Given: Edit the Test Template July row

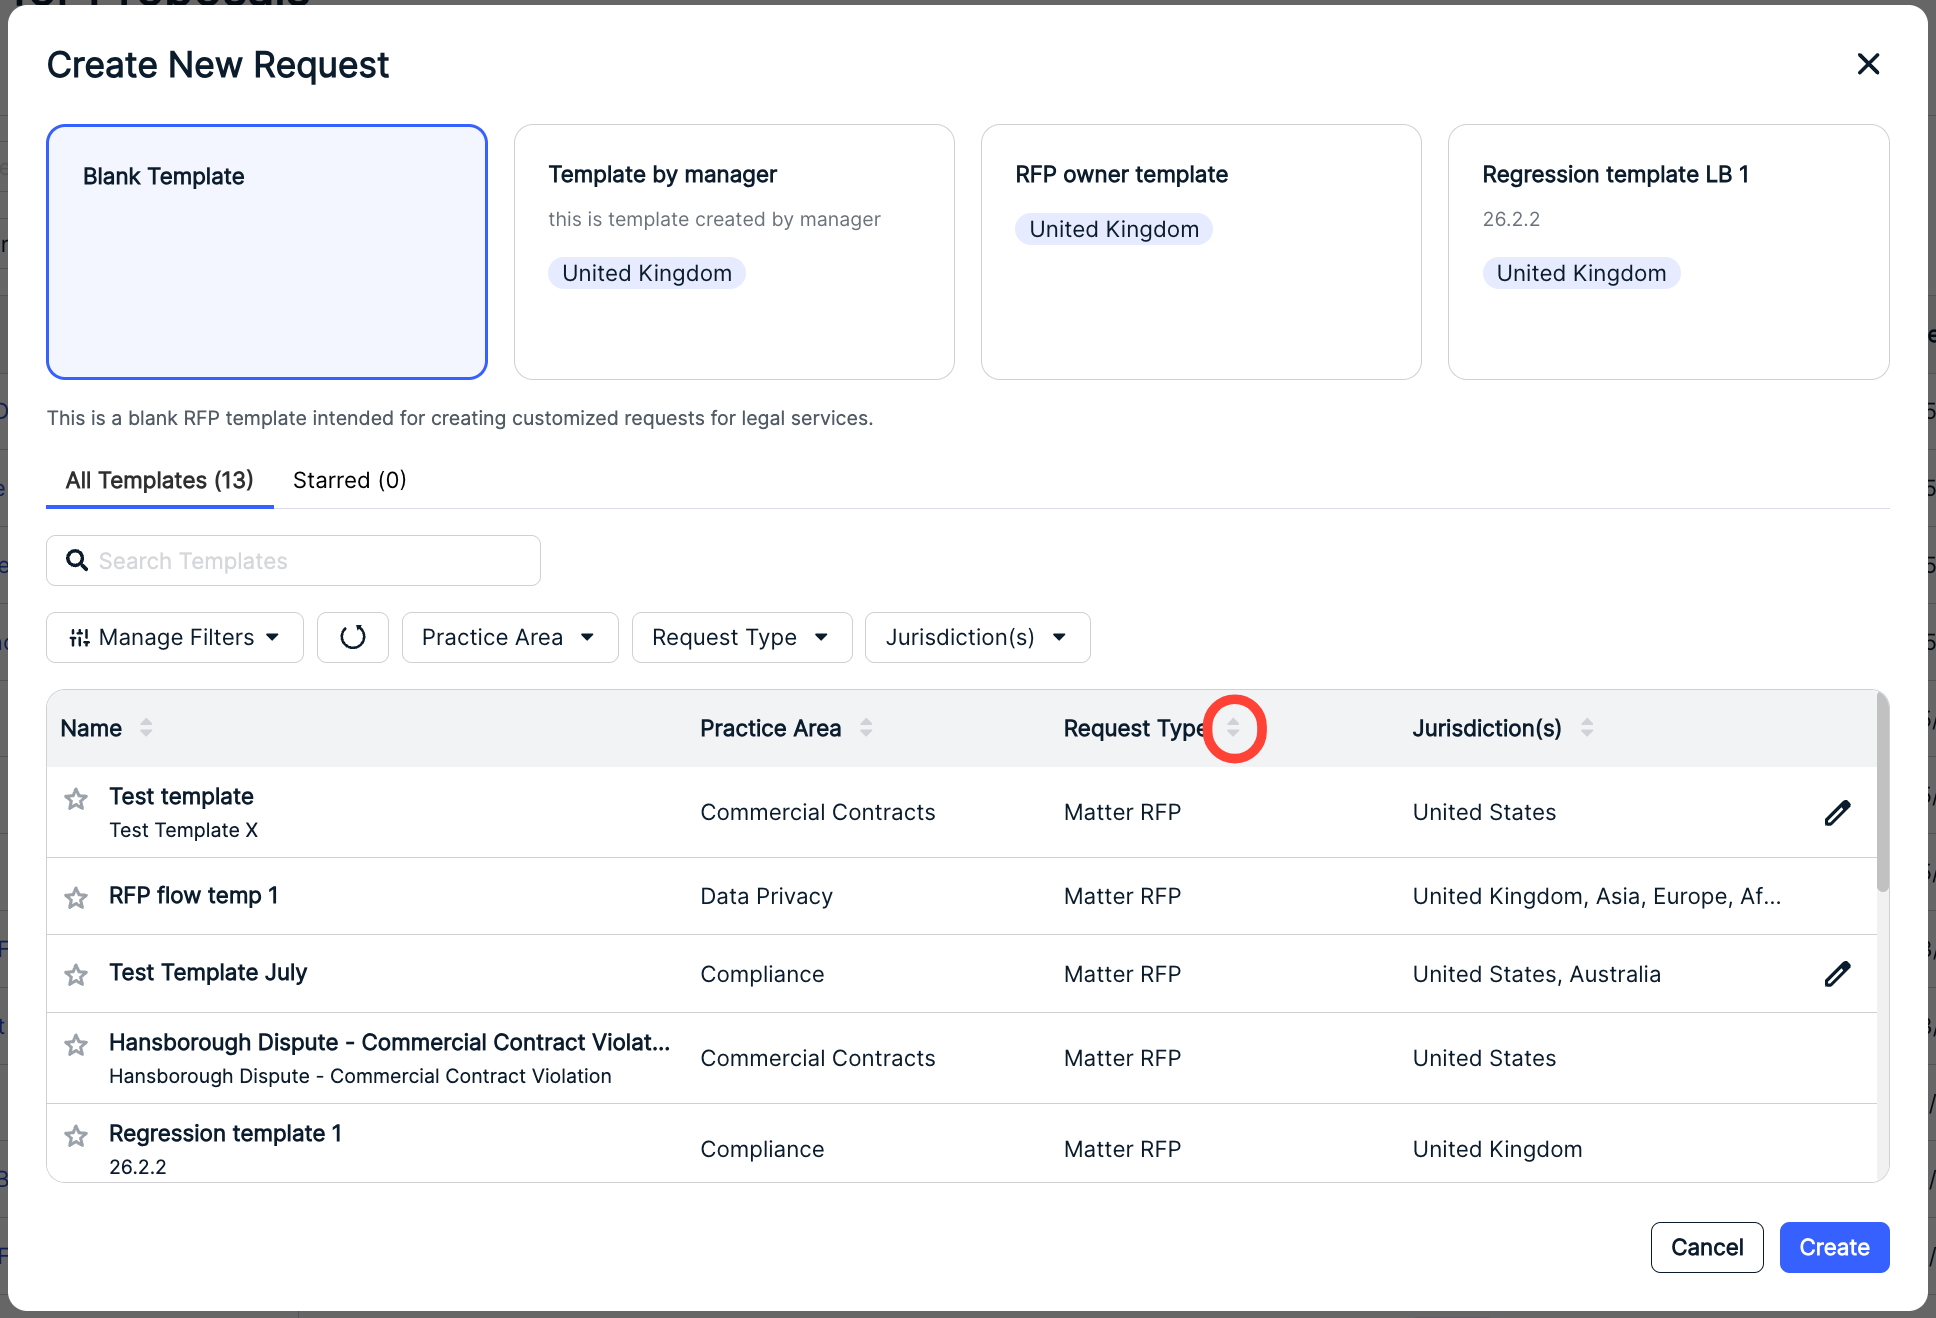Looking at the screenshot, I should tap(1837, 974).
